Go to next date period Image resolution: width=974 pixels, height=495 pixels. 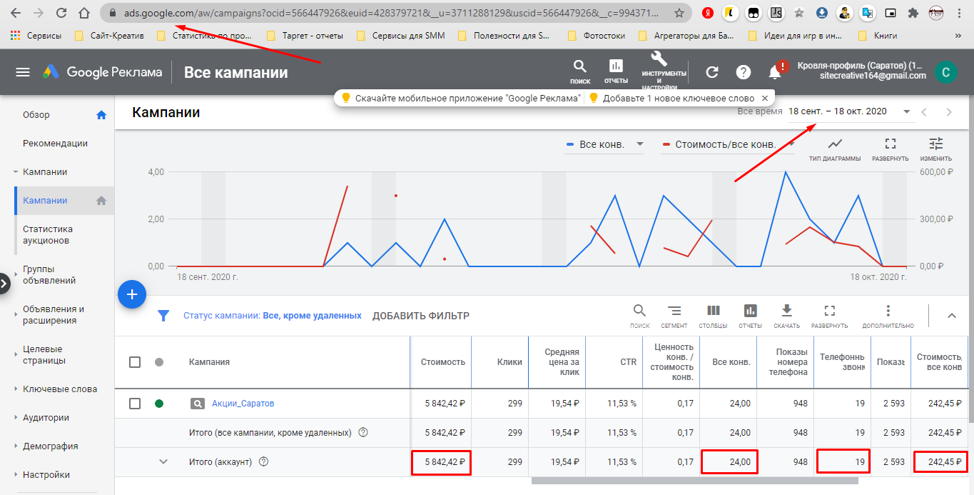tap(949, 112)
